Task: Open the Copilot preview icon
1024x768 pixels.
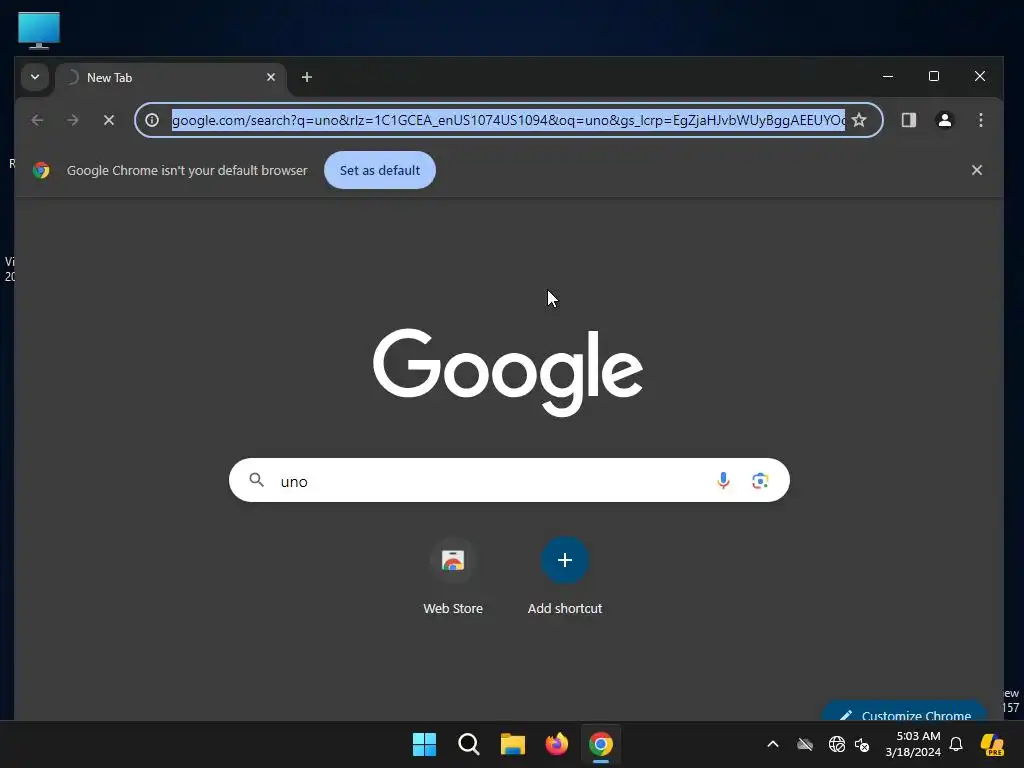Action: click(x=993, y=744)
